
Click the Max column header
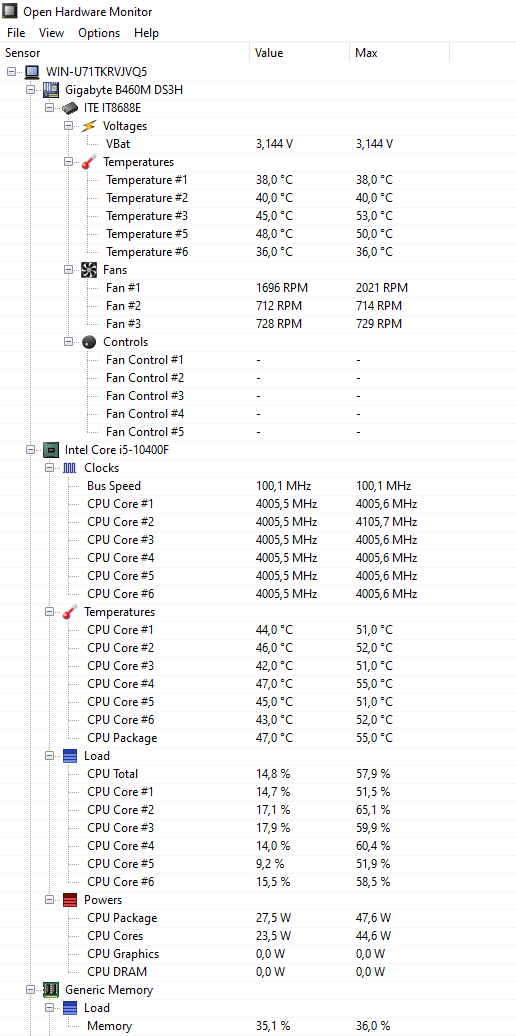click(x=399, y=53)
